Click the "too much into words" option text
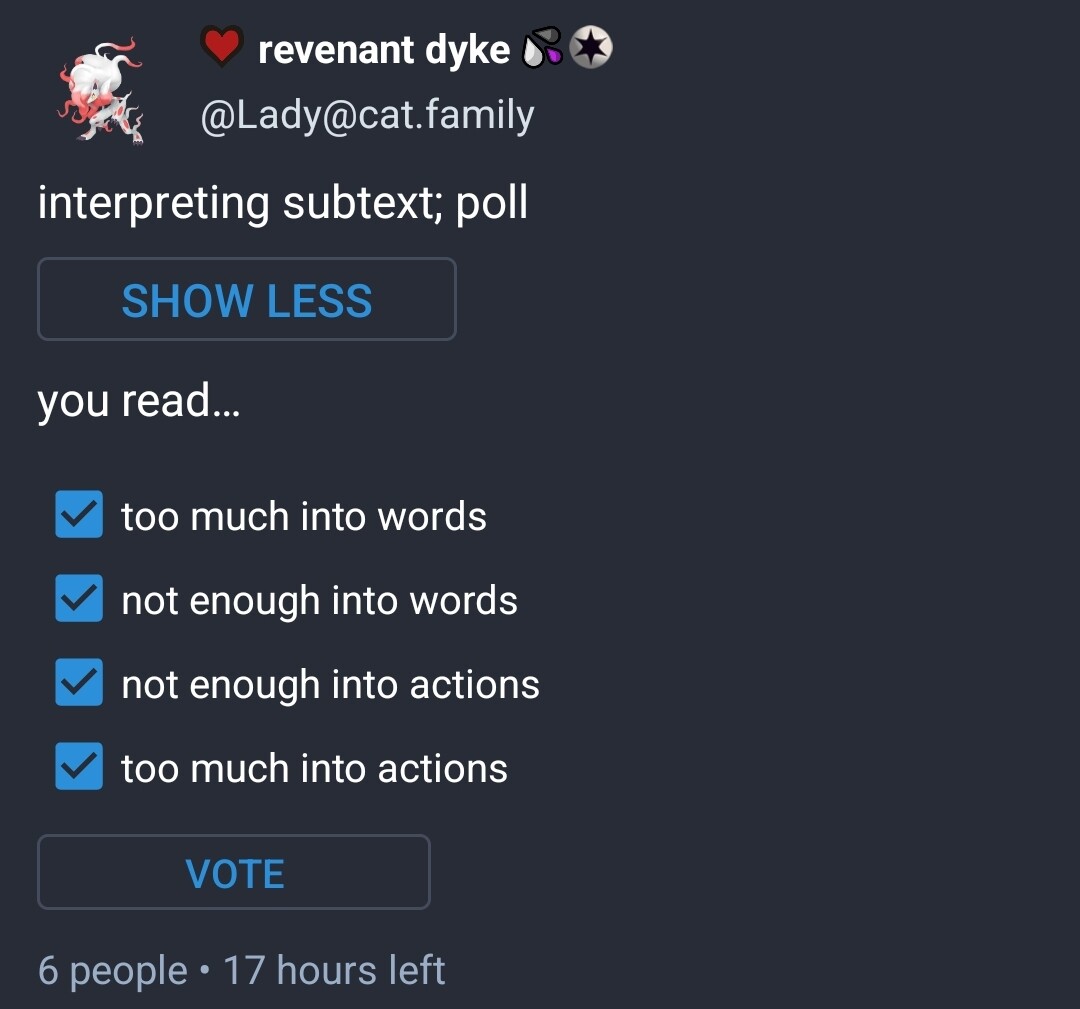The width and height of the screenshot is (1080, 1009). coord(304,516)
